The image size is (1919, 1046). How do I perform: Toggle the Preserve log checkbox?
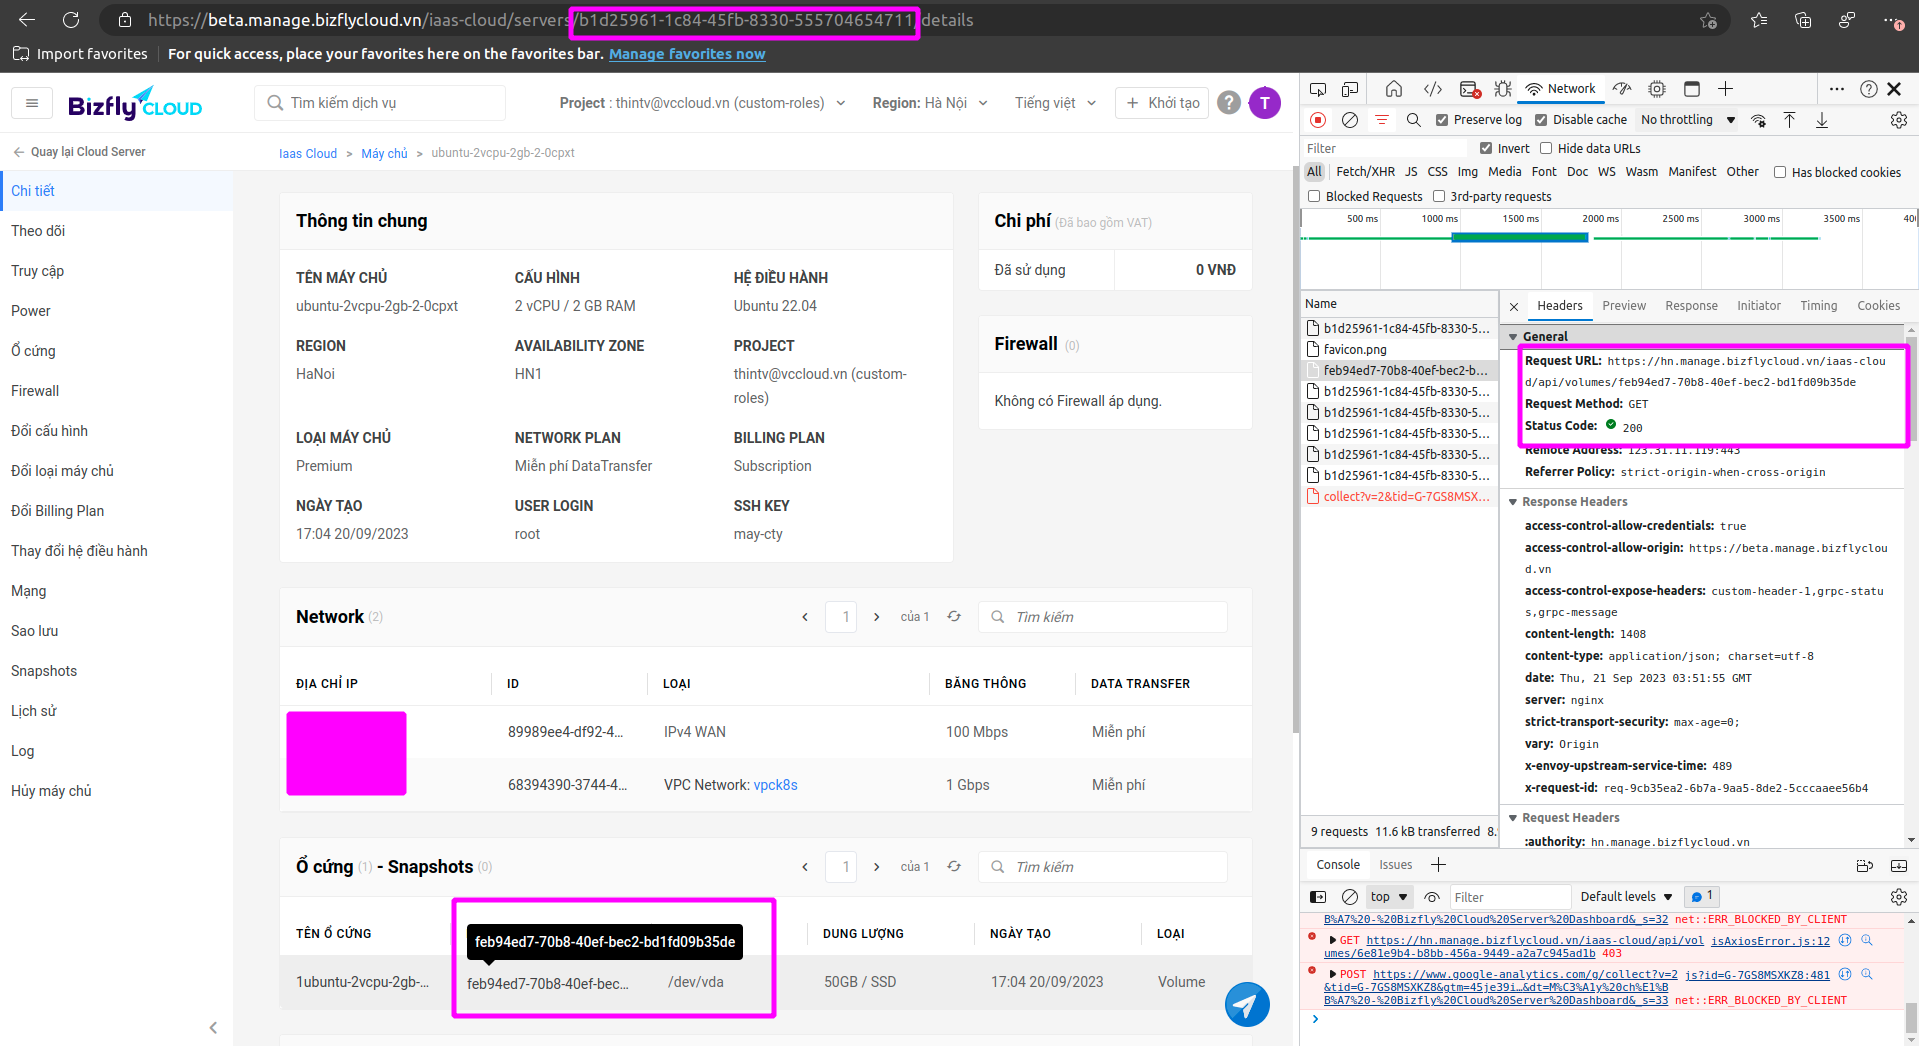(1442, 120)
